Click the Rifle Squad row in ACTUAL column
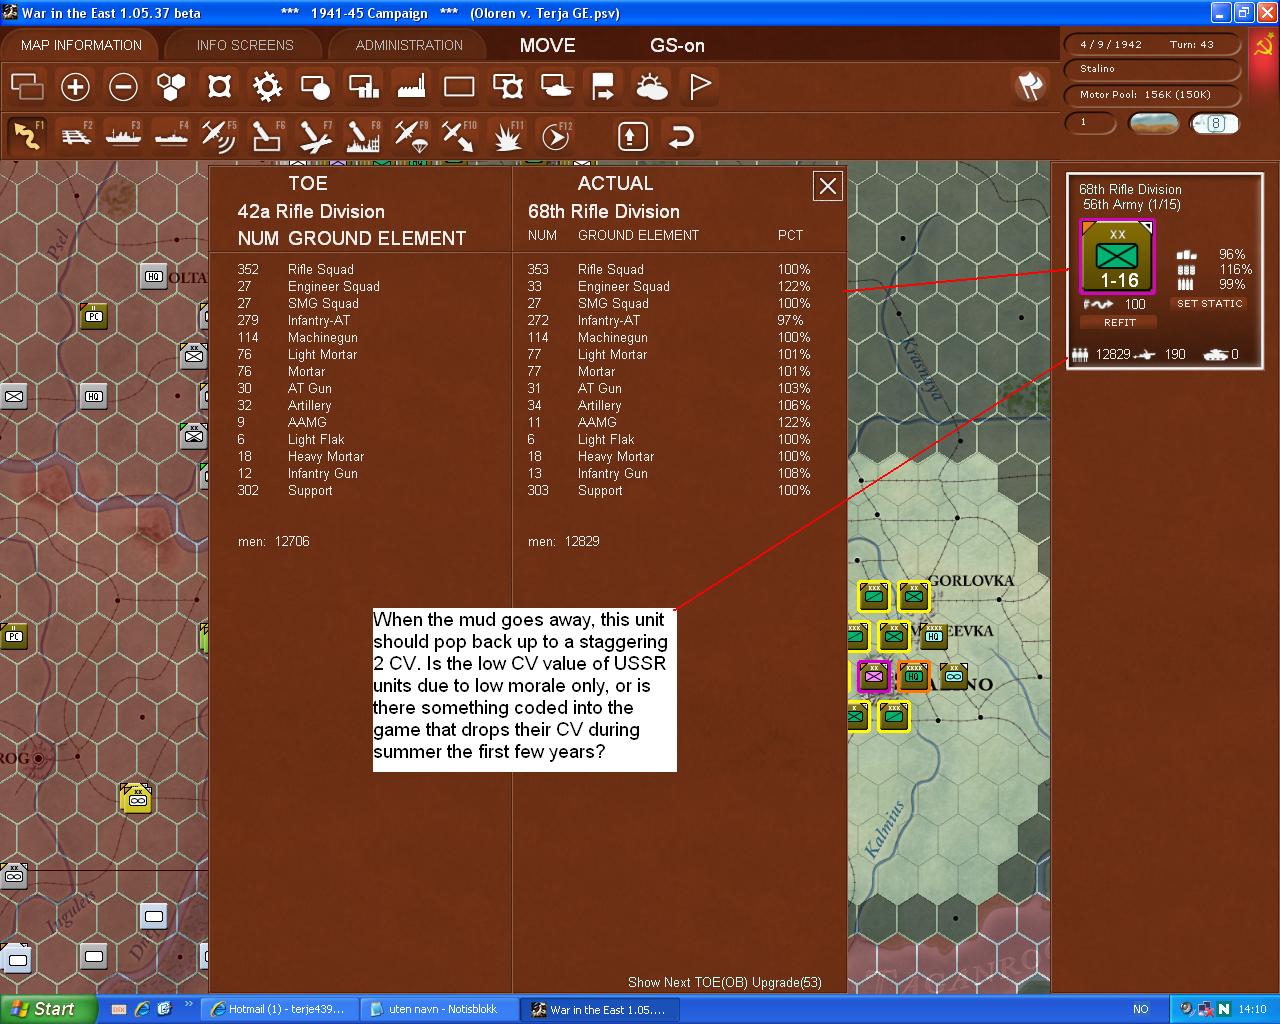The width and height of the screenshot is (1280, 1024). click(x=669, y=269)
